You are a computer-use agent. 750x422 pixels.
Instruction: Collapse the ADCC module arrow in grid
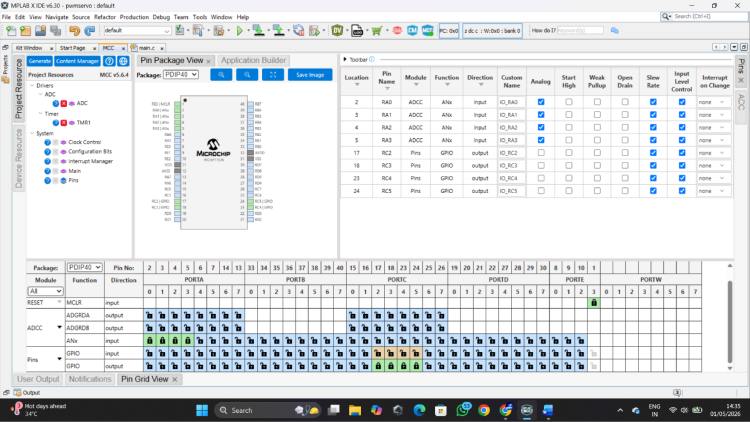59,328
